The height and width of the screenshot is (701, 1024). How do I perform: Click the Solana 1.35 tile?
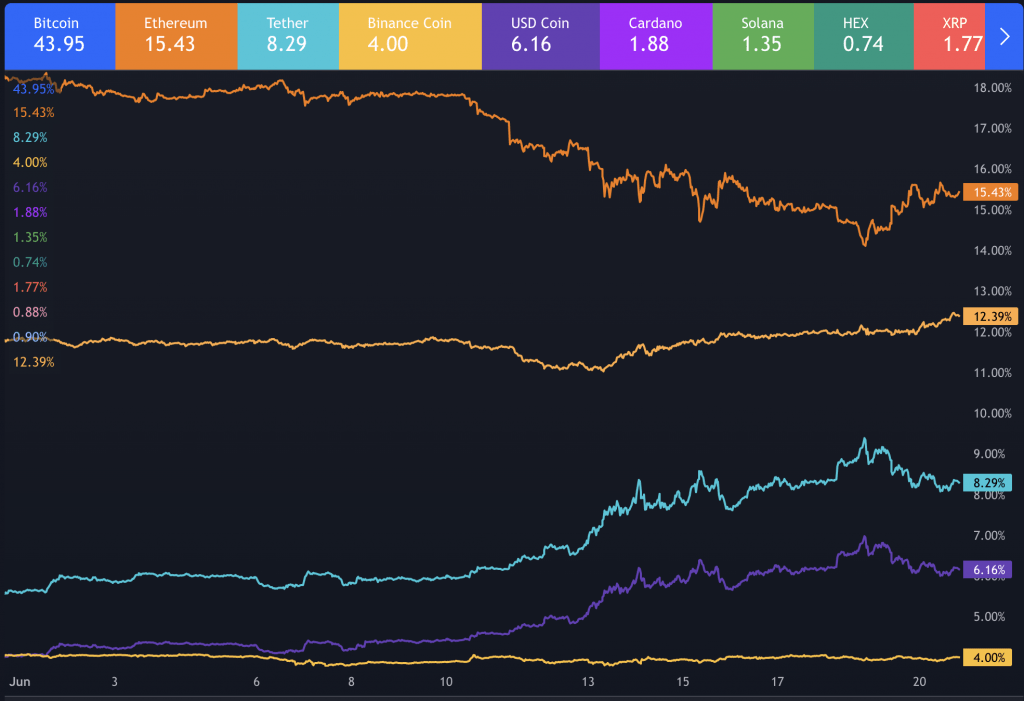[x=762, y=35]
